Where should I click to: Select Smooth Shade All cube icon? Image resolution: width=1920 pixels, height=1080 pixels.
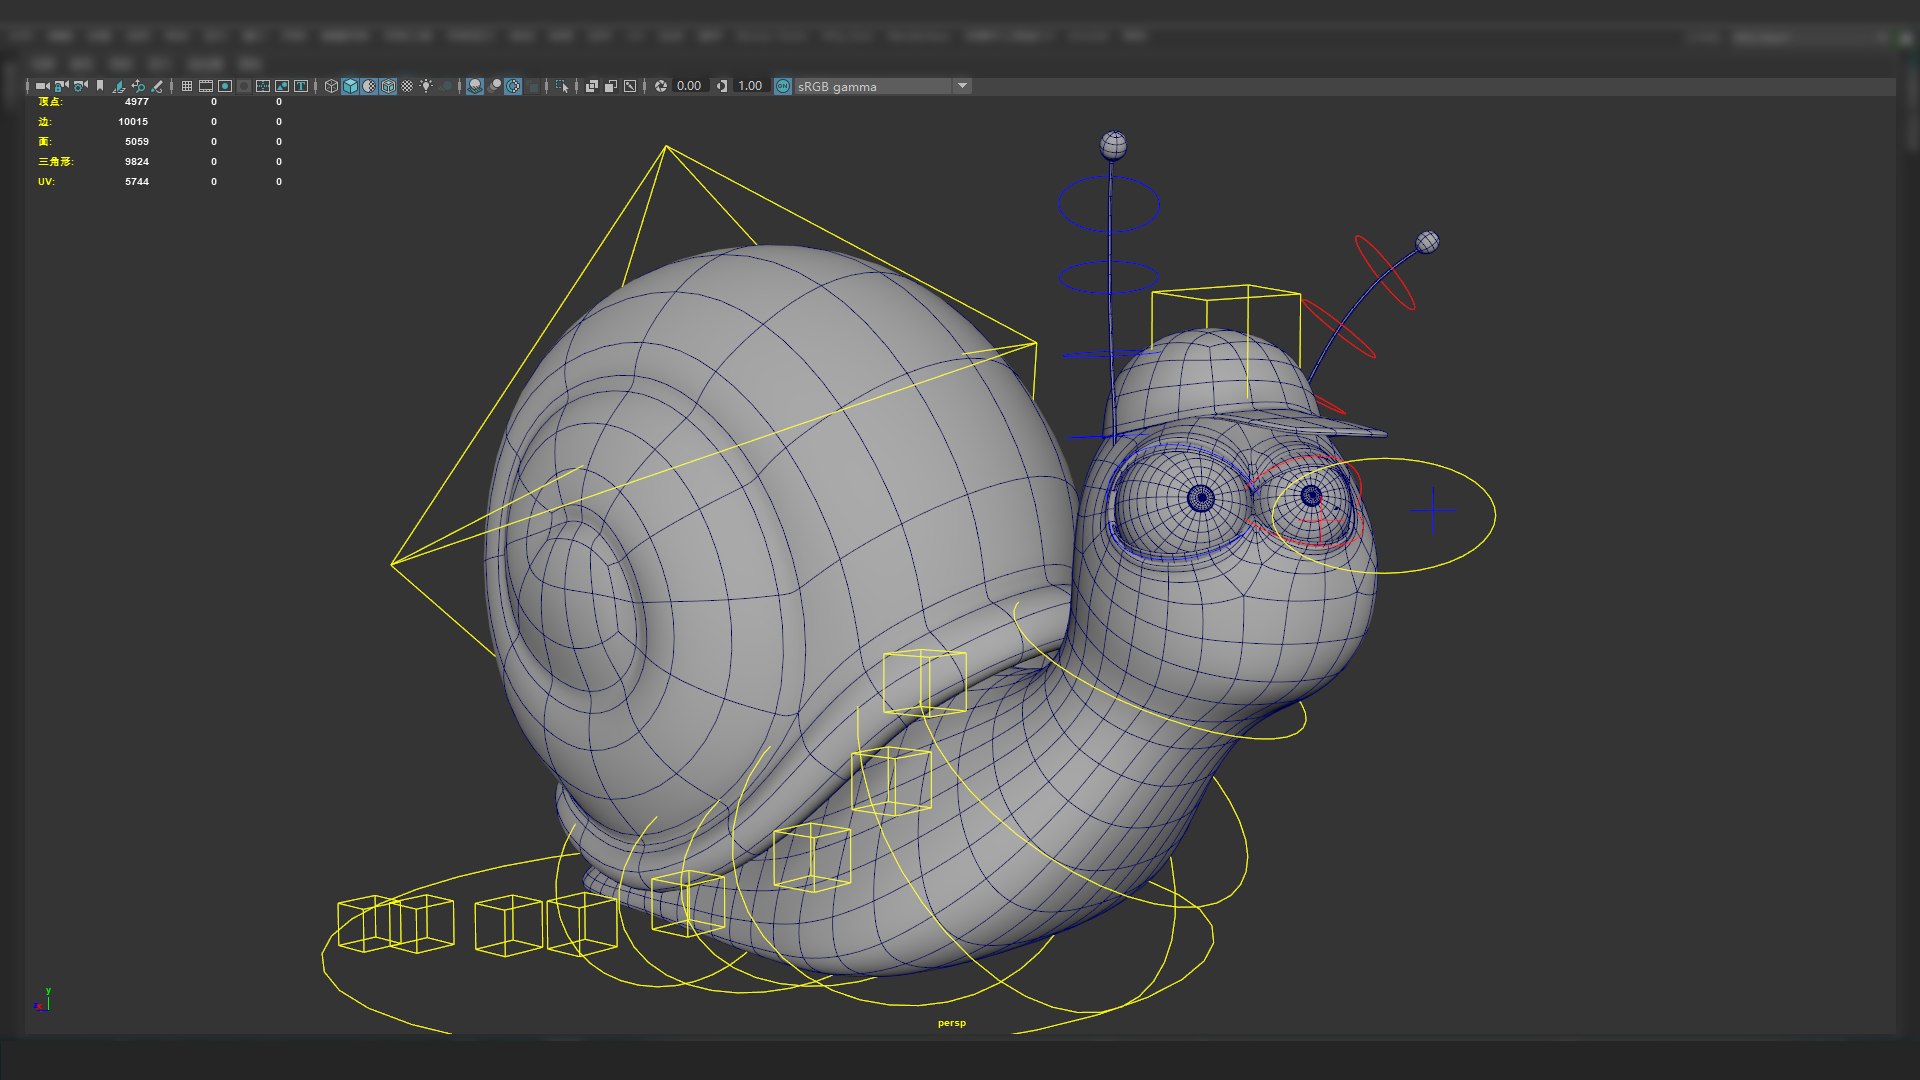click(350, 86)
